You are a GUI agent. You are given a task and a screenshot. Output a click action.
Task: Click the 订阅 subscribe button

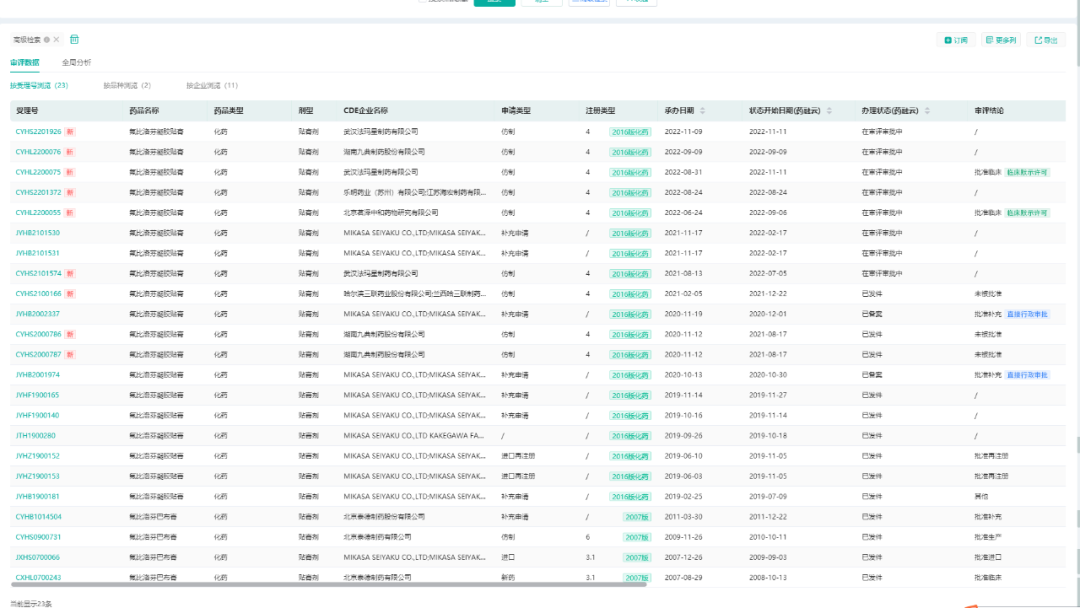pos(956,40)
